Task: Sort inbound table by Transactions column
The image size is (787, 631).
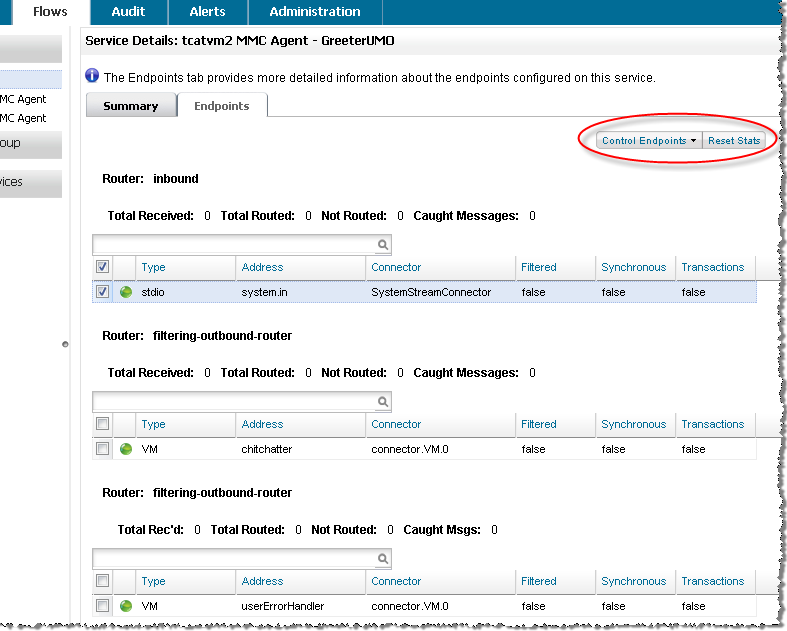Action: 713,267
